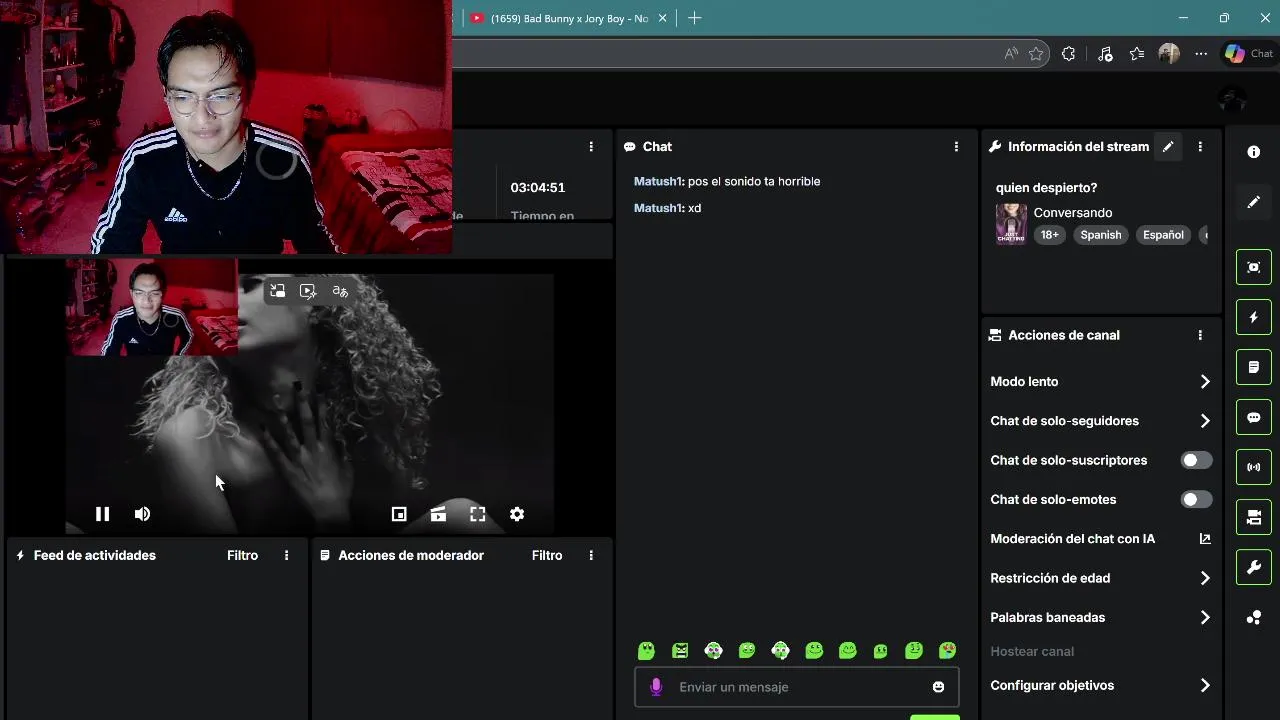This screenshot has height=720, width=1280.
Task: Click the three-dots cluster icon in sidebar
Action: click(x=1254, y=618)
